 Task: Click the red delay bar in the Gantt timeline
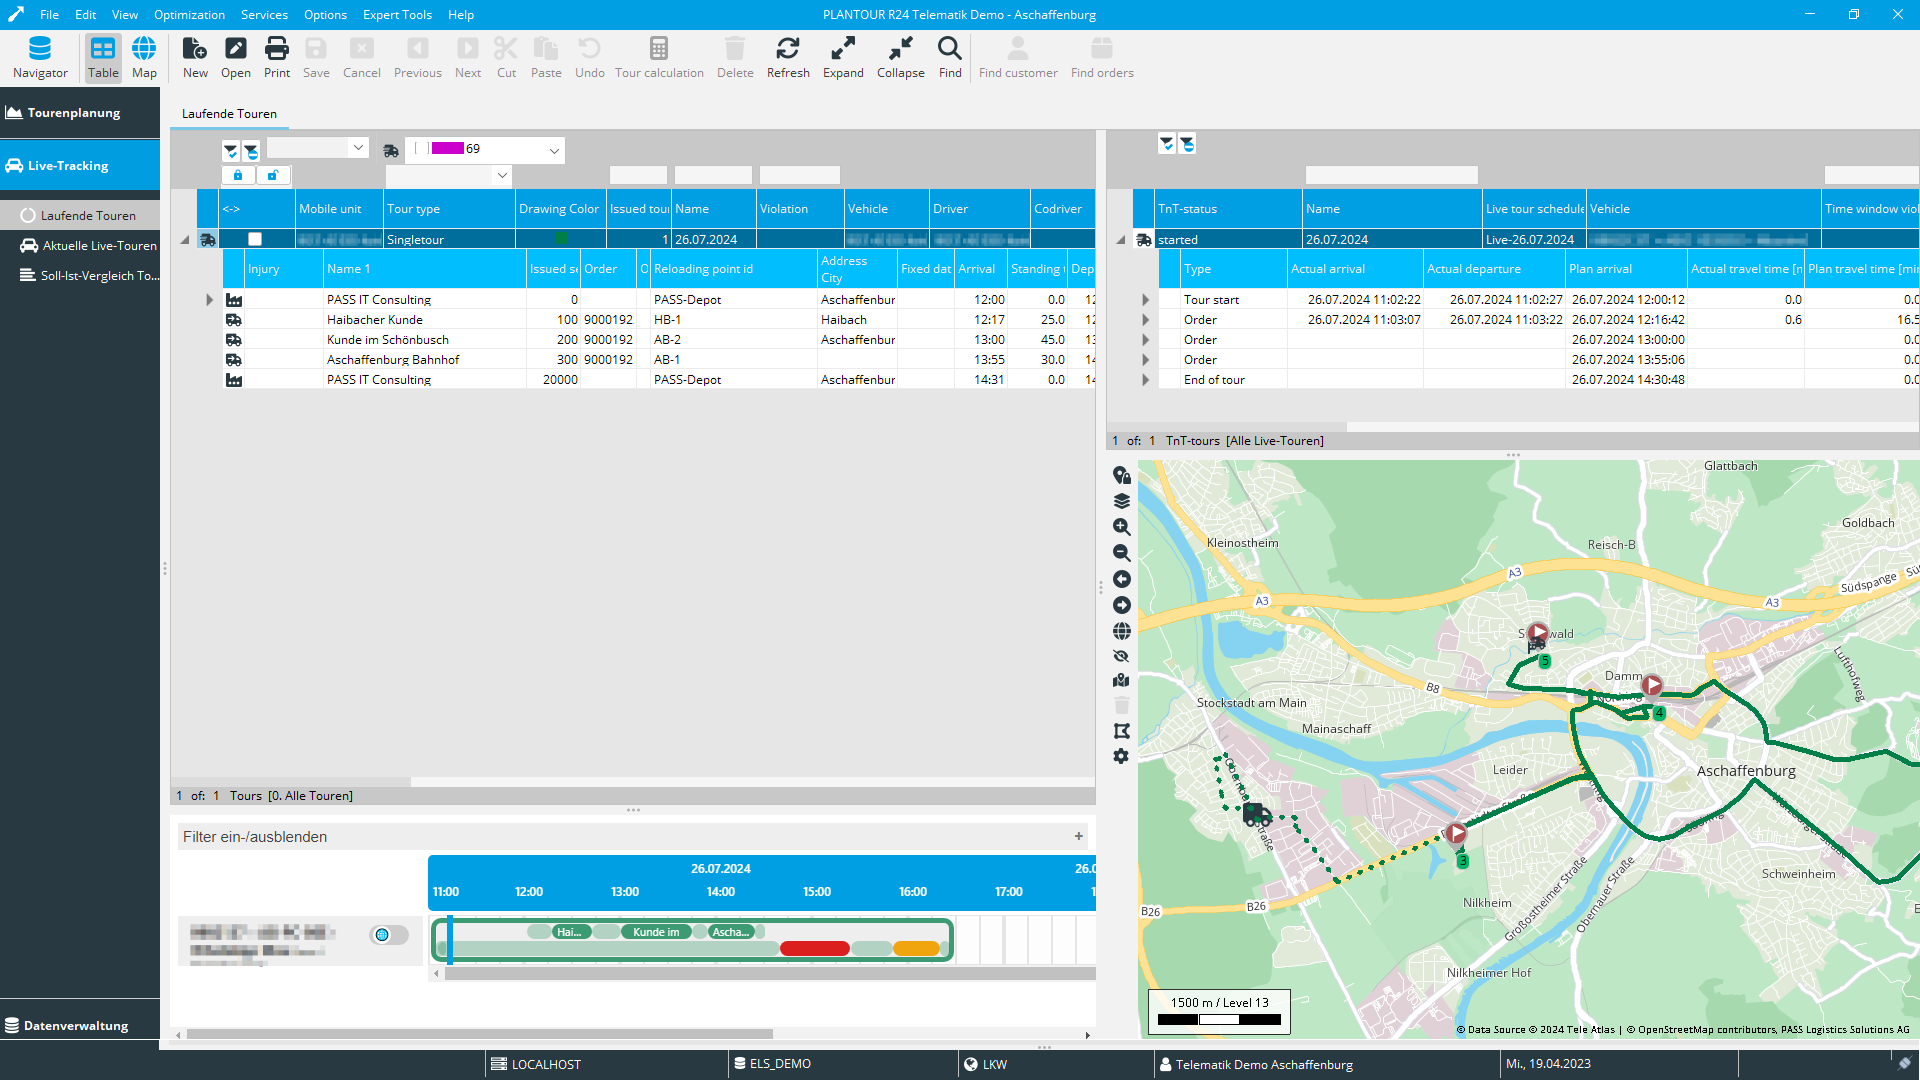(815, 948)
